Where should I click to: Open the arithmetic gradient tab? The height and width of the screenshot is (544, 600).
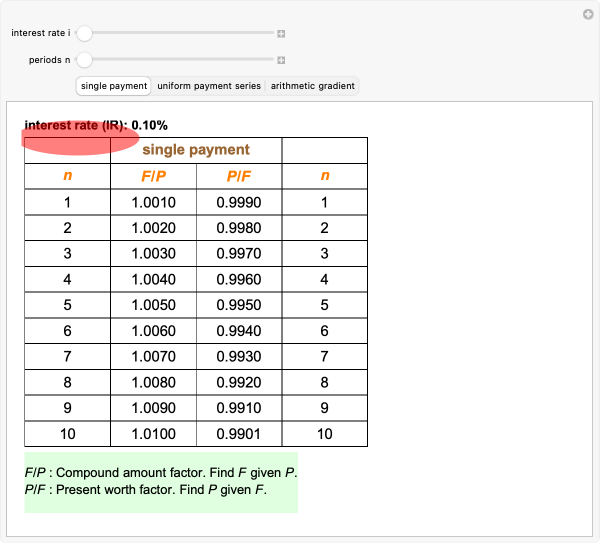(x=312, y=86)
